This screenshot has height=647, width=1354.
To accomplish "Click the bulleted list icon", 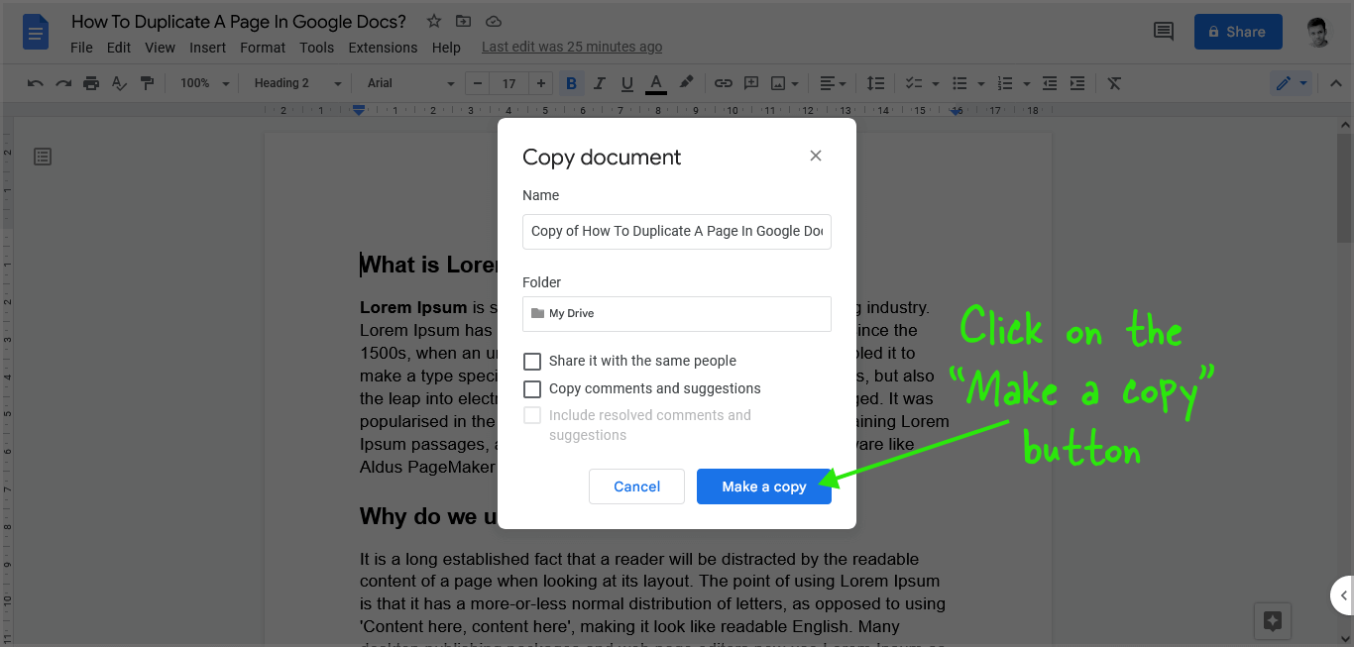I will click(960, 83).
